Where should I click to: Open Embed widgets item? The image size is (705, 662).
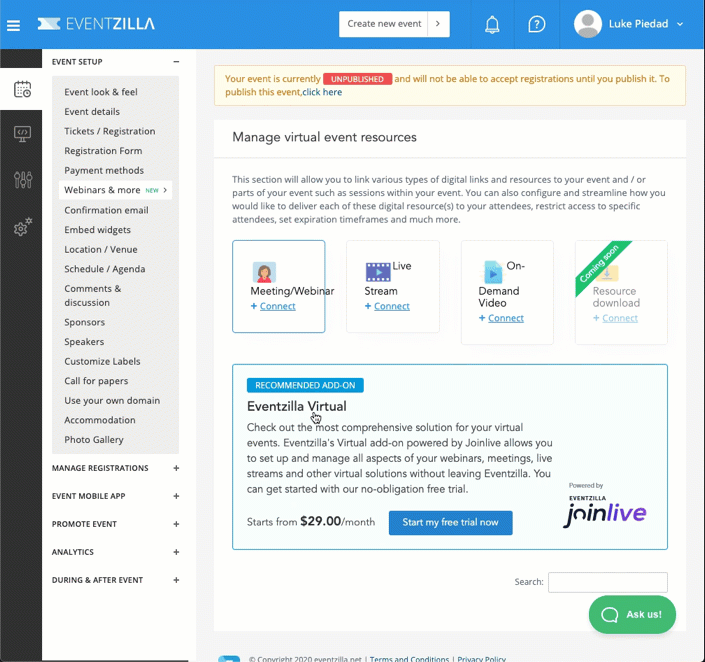(x=97, y=230)
